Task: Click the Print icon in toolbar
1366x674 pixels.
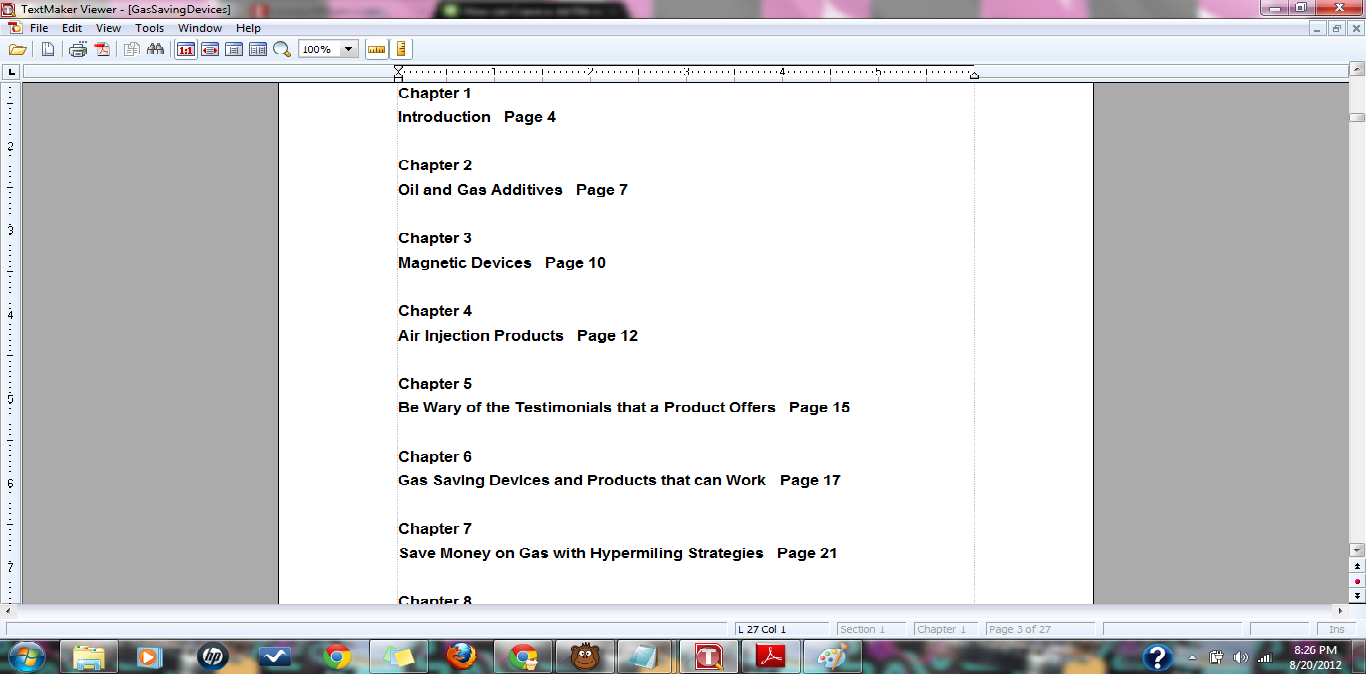Action: click(x=77, y=49)
